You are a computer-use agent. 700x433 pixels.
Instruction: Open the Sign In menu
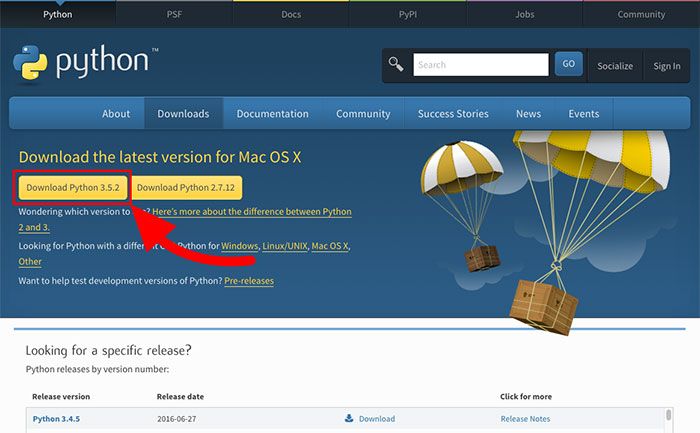[667, 66]
